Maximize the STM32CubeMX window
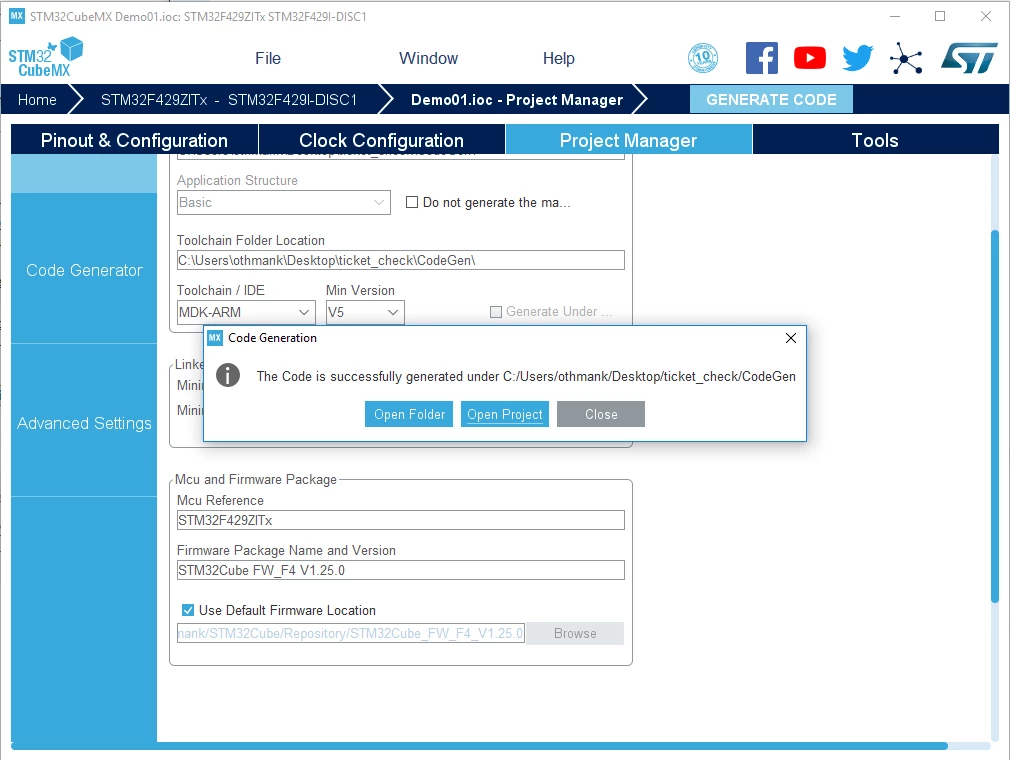 tap(940, 16)
